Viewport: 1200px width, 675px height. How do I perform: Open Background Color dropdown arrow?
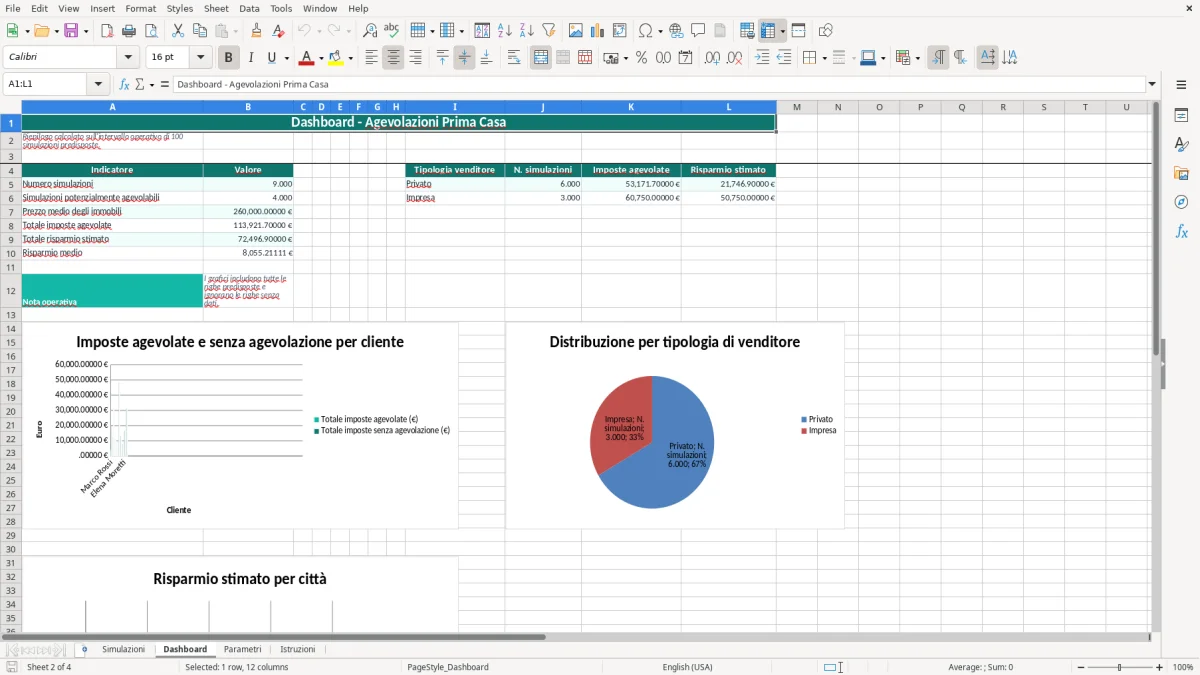[x=351, y=58]
